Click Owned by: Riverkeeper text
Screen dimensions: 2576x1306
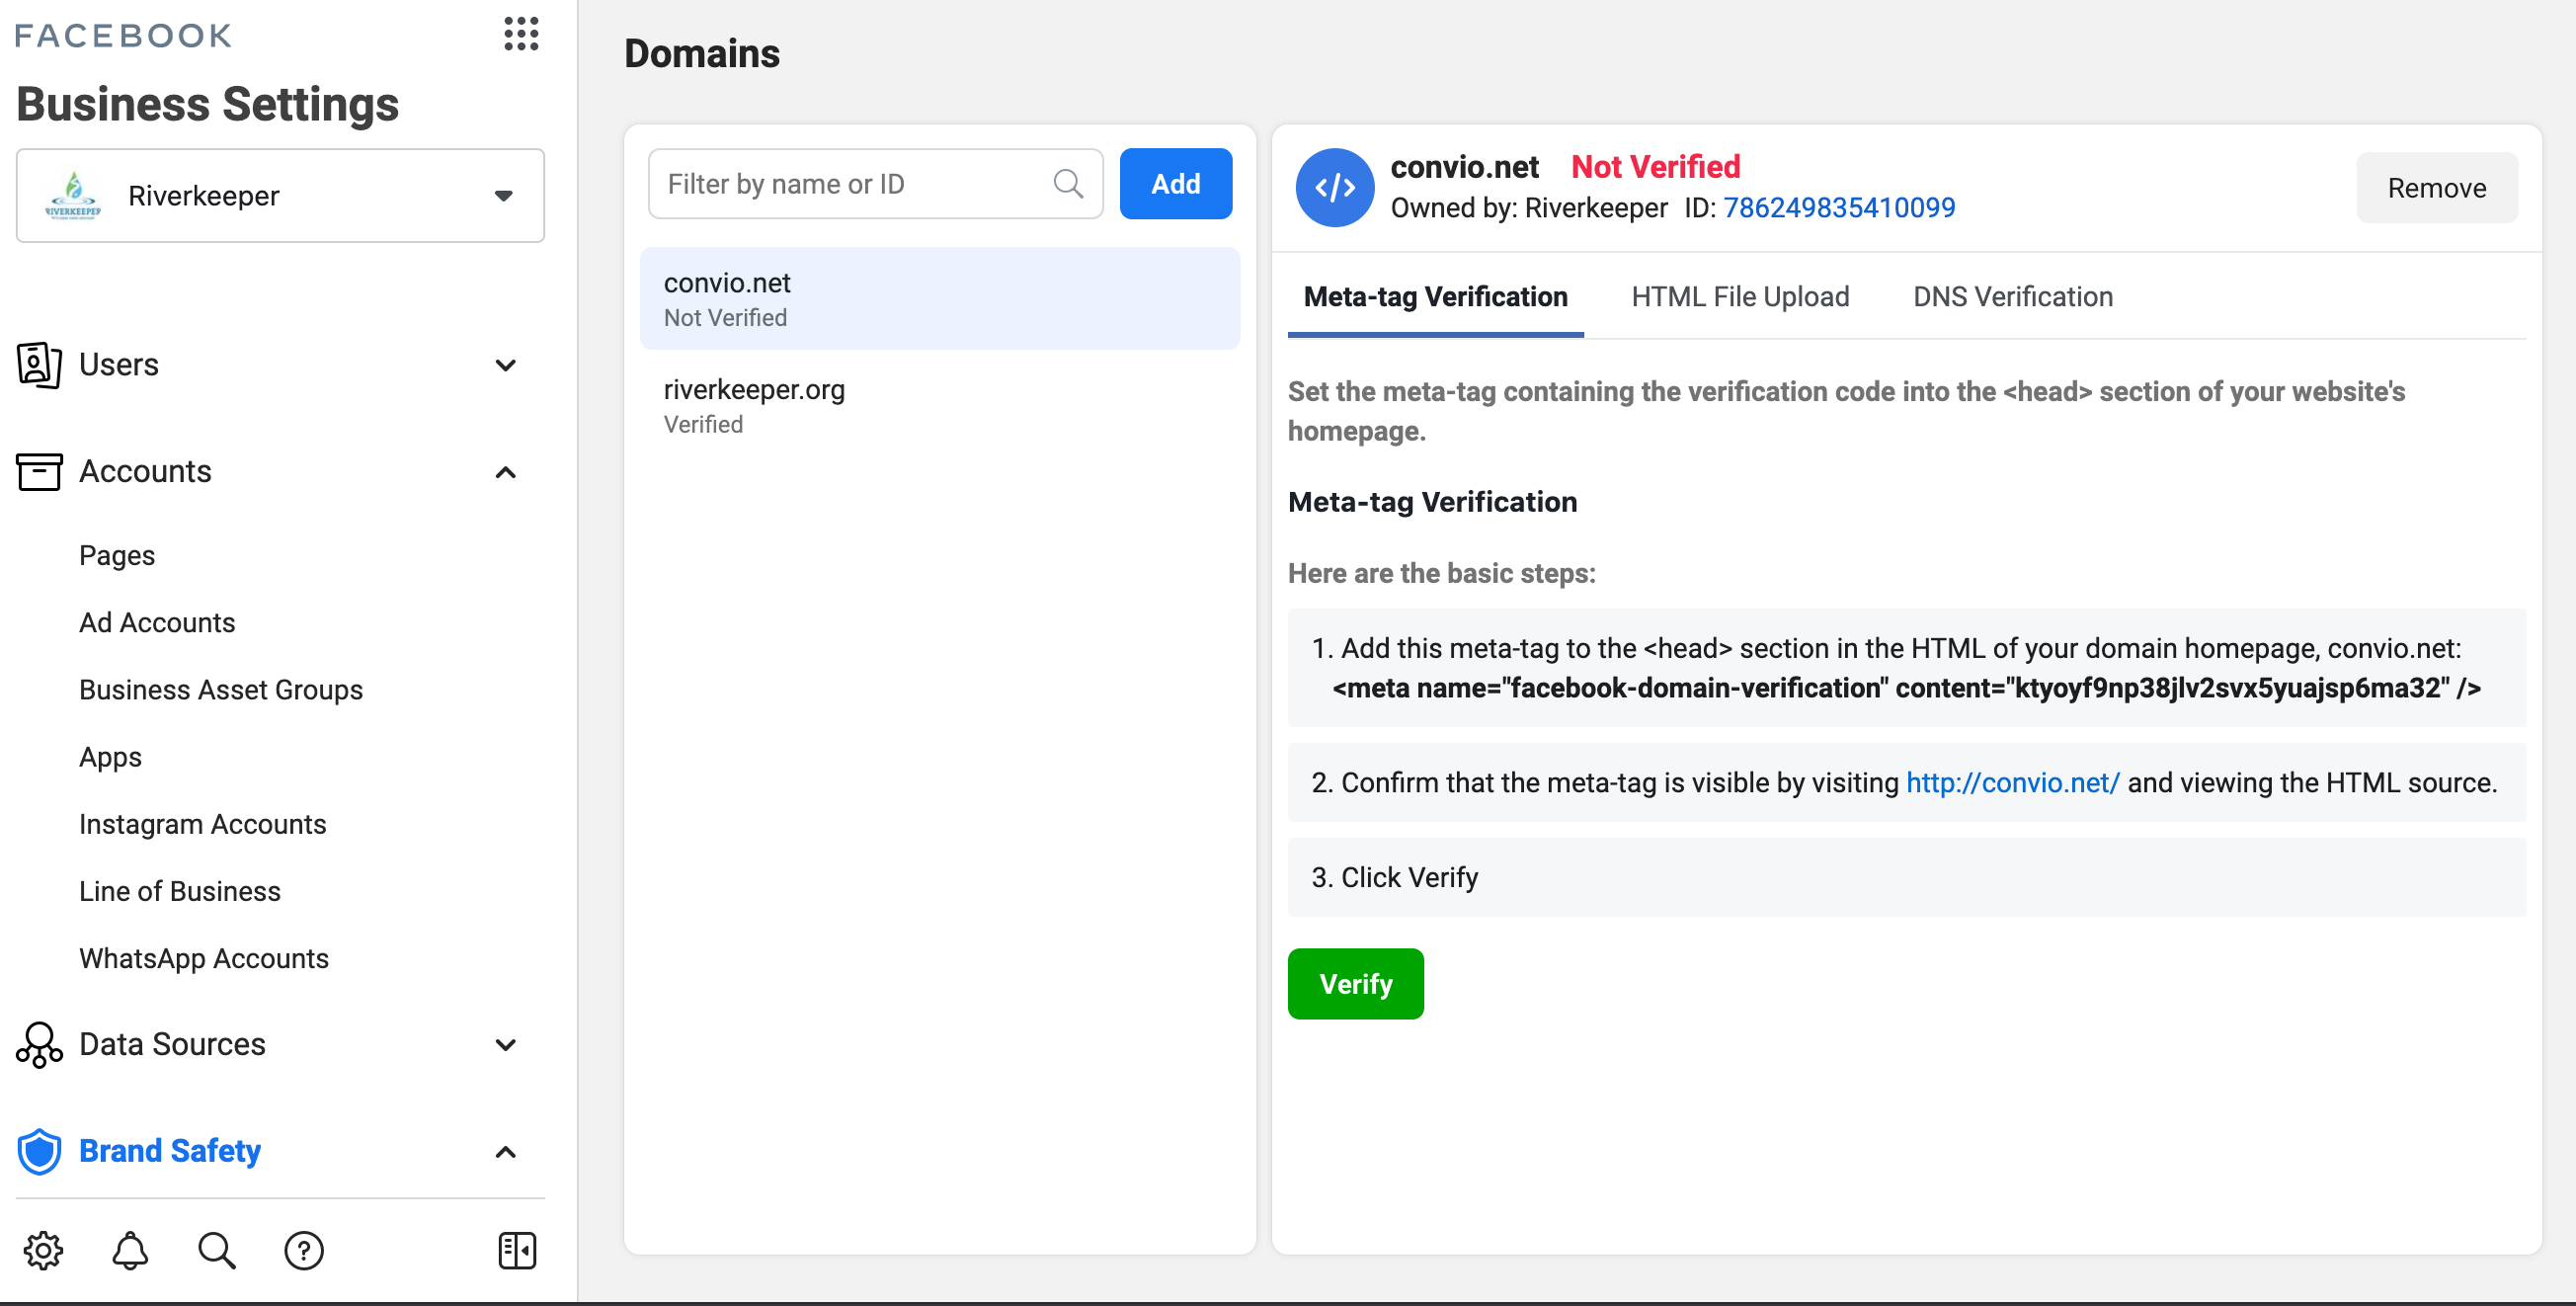click(x=1529, y=207)
